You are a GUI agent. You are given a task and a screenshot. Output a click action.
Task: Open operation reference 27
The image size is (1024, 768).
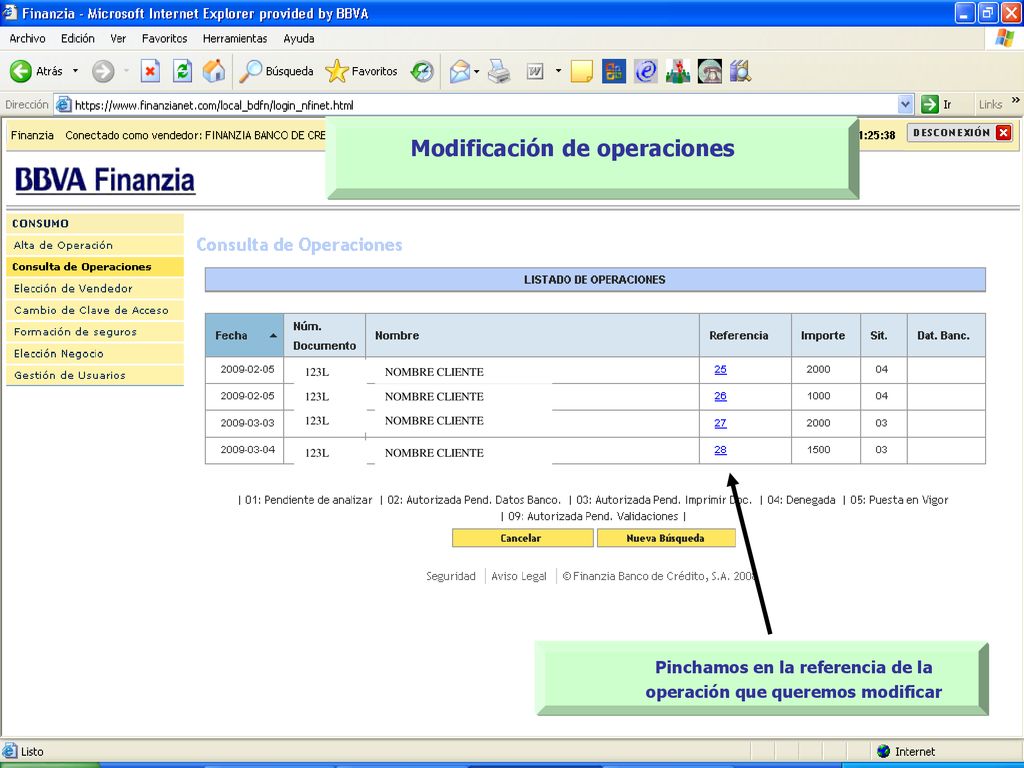click(720, 423)
